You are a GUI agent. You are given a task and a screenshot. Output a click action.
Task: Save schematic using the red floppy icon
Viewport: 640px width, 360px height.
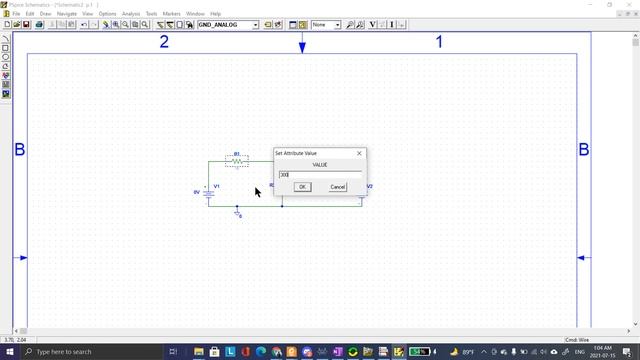click(x=26, y=25)
